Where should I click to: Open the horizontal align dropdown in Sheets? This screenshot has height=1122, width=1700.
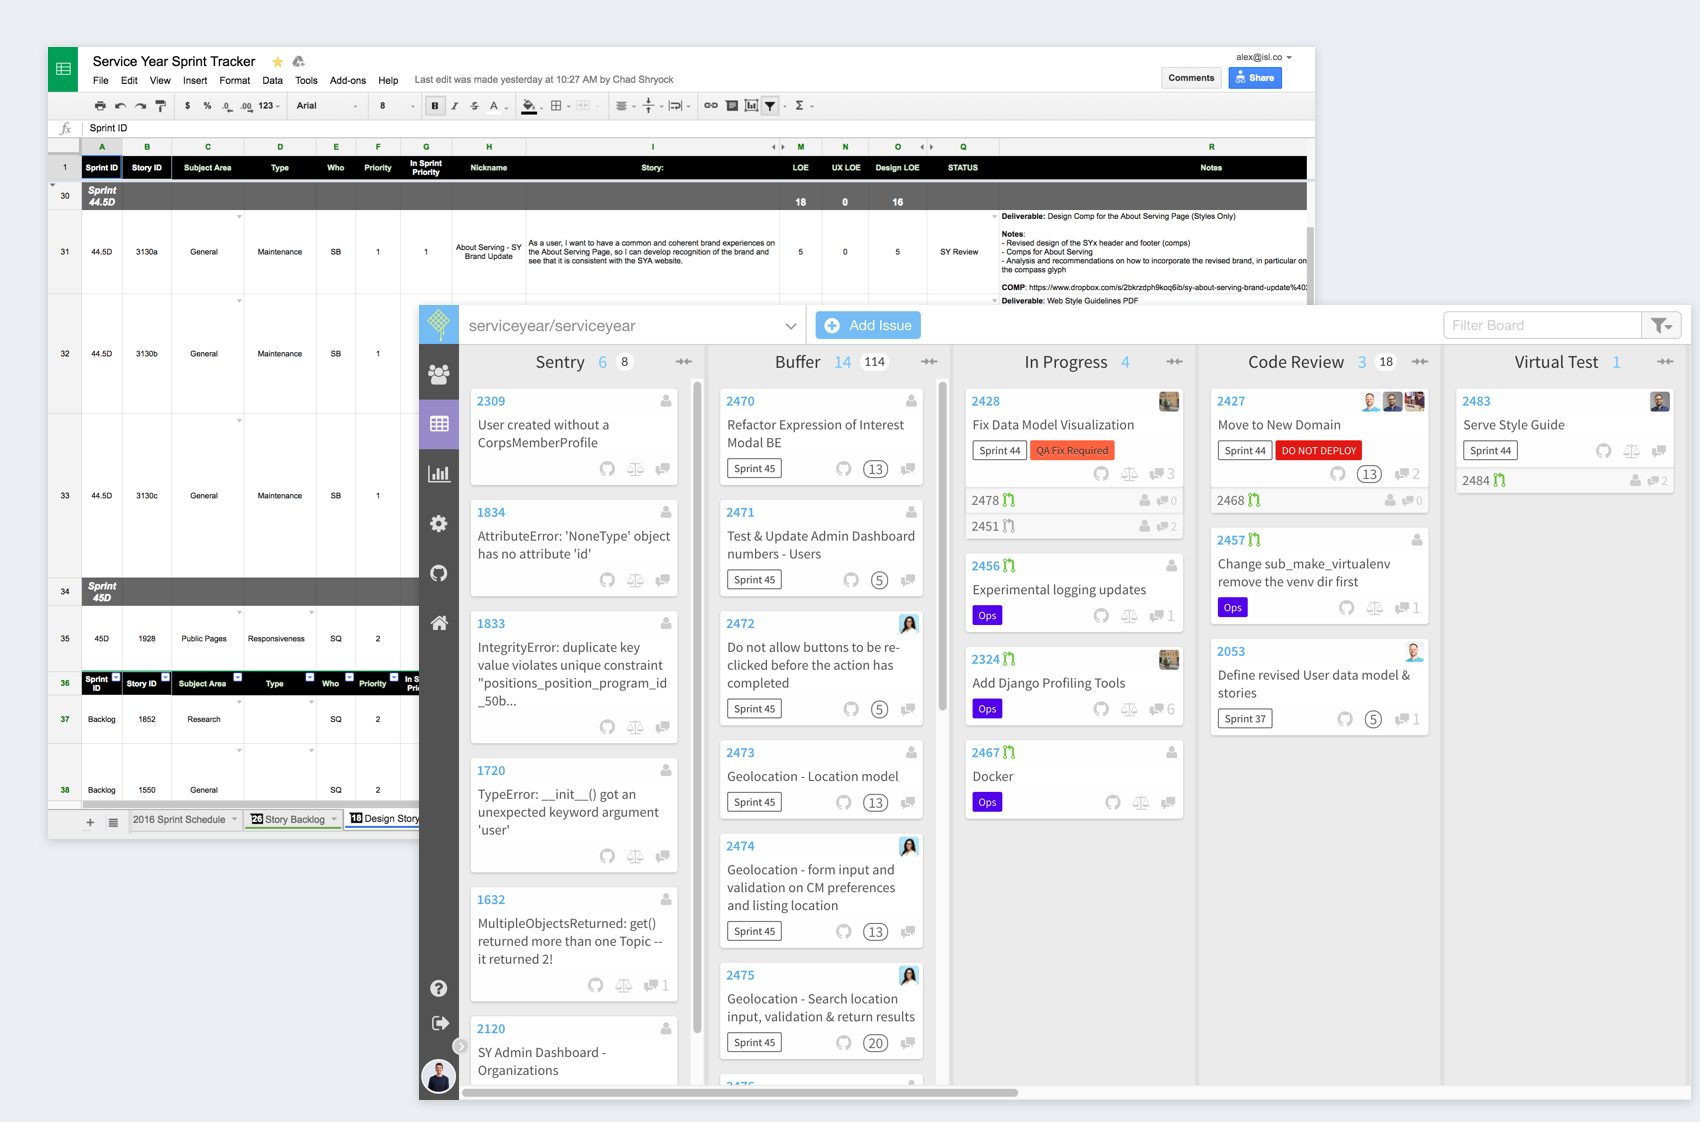click(x=624, y=106)
